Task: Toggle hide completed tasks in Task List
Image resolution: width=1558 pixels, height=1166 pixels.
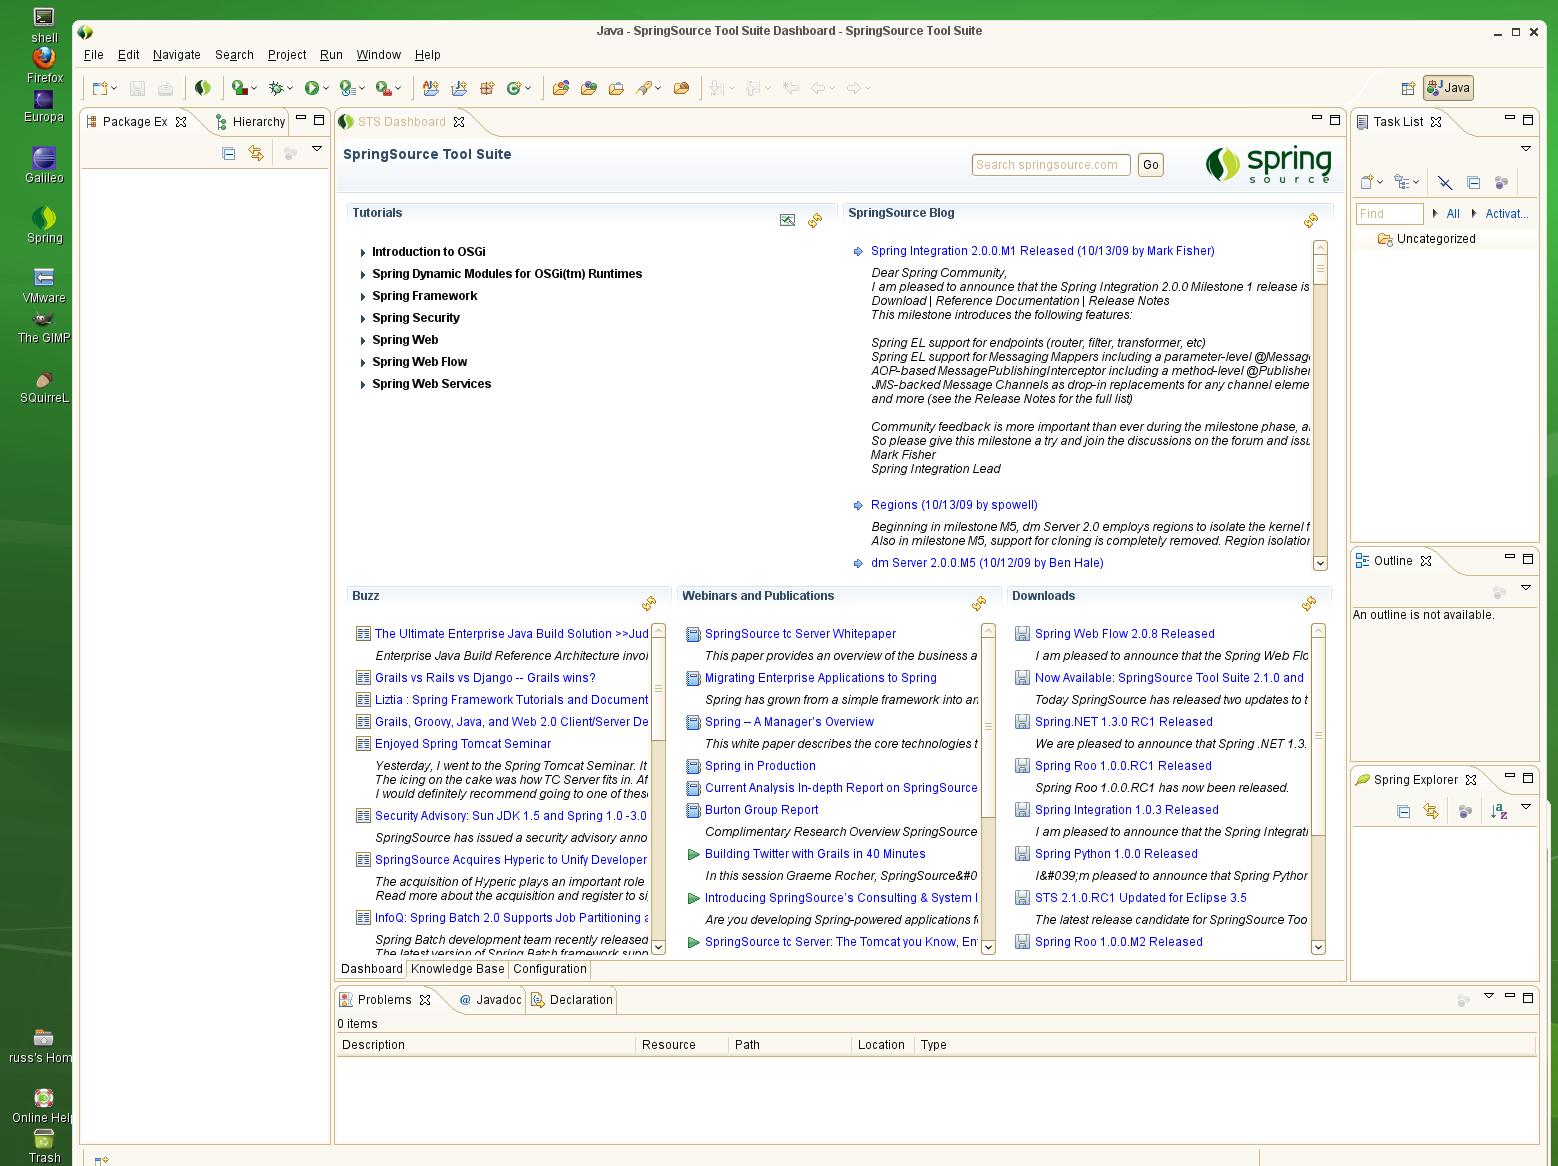Action: [x=1445, y=182]
